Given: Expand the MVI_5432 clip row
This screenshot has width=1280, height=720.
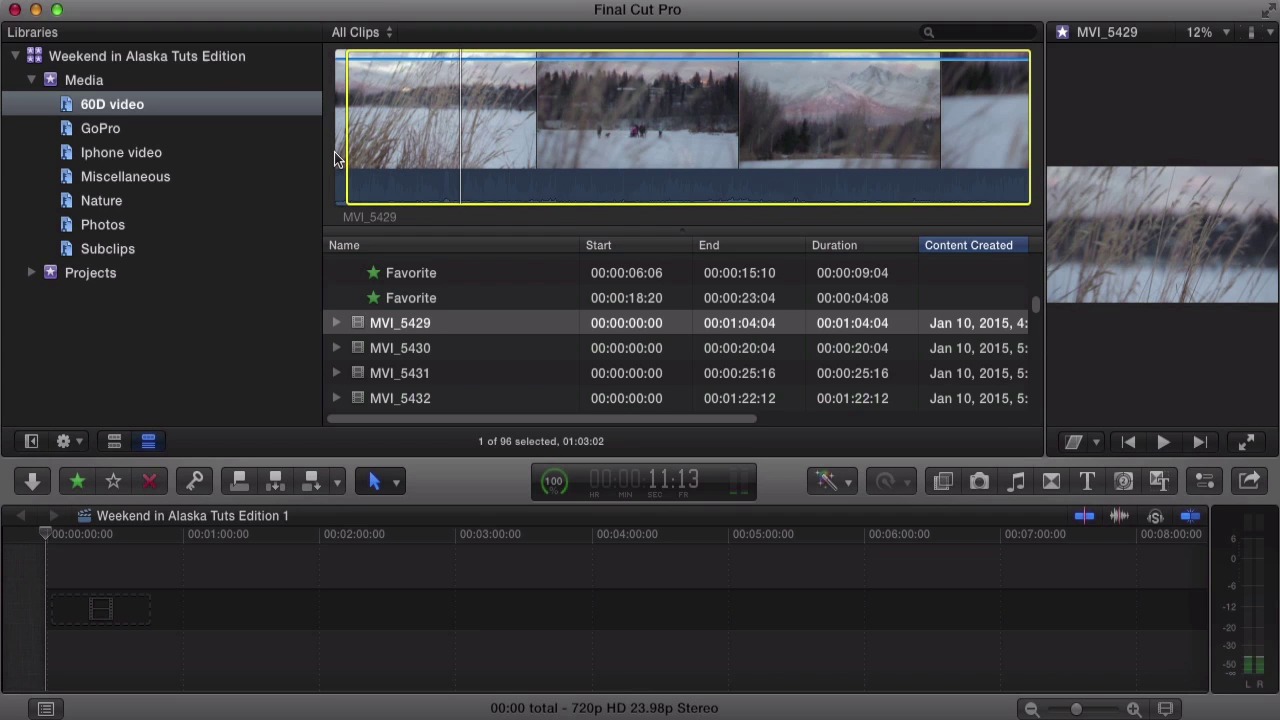Looking at the screenshot, I should [x=336, y=398].
